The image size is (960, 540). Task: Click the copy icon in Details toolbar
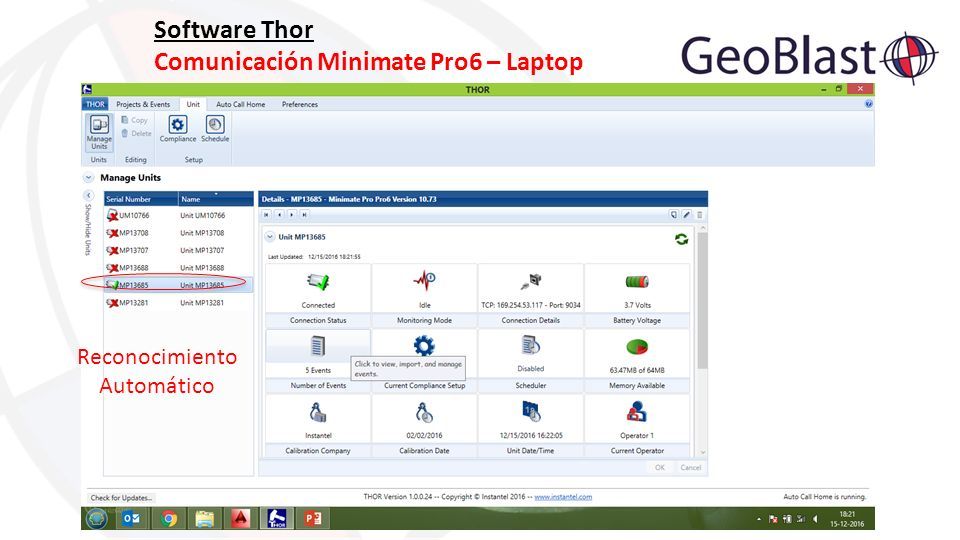[673, 215]
